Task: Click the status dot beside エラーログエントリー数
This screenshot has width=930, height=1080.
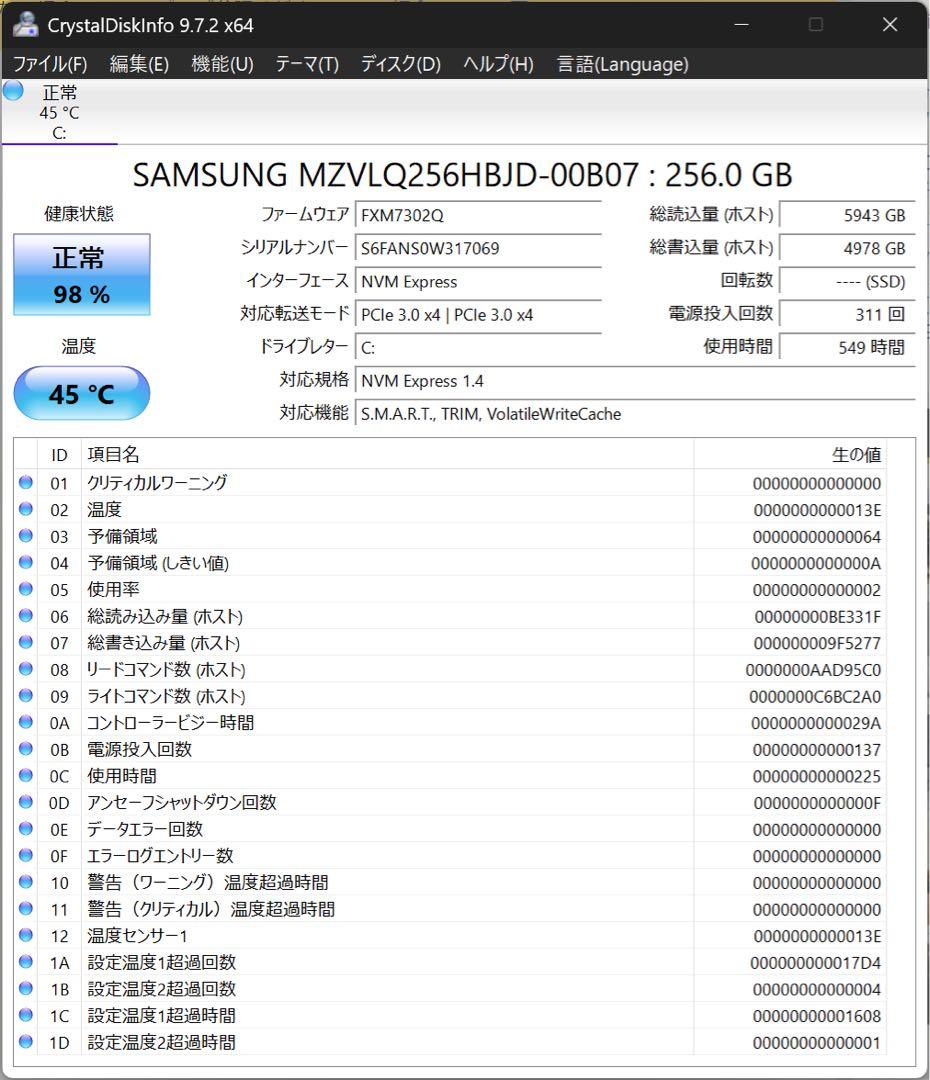Action: coord(26,855)
